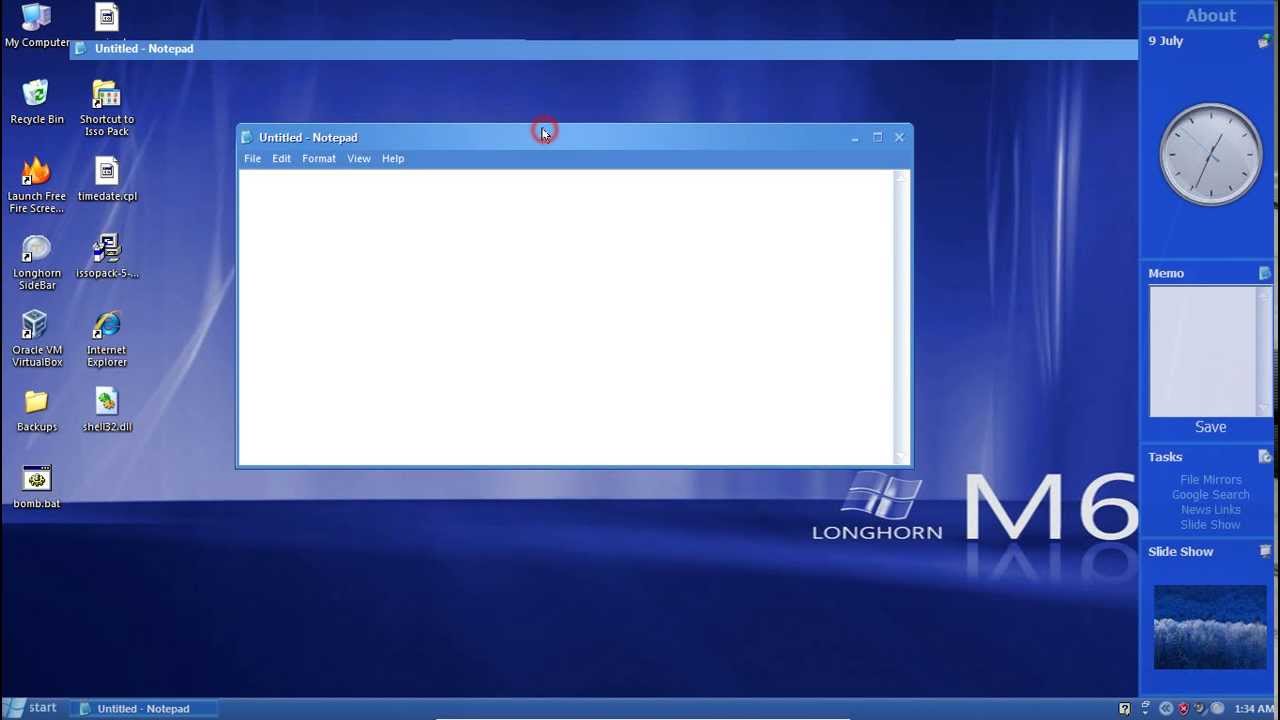Screen dimensions: 1280x720
Task: Select the Shortcut to Isso Pack icon
Action: [x=107, y=108]
